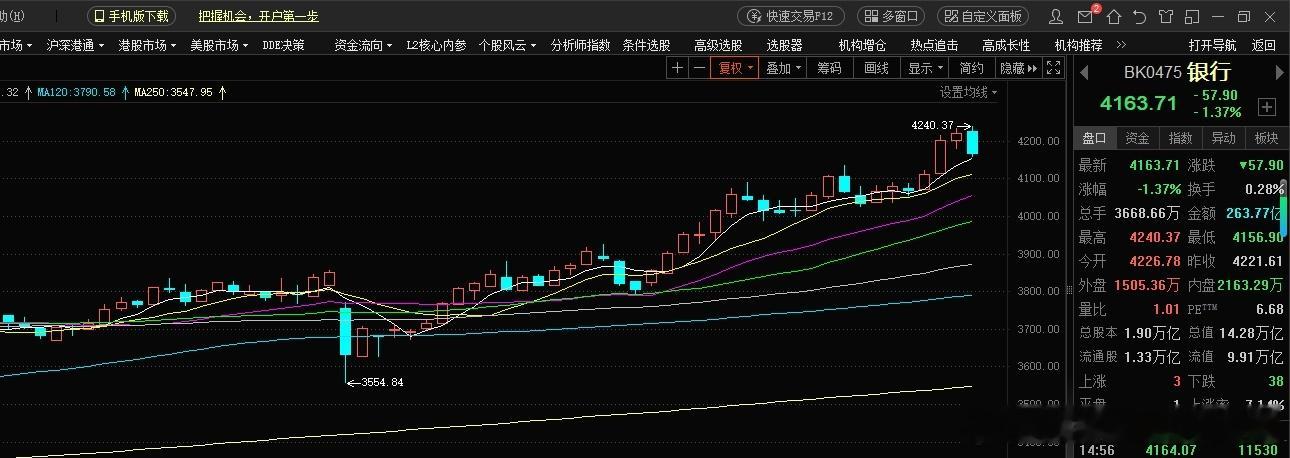
Task: Toggle 画线 drawing tools
Action: (x=876, y=68)
